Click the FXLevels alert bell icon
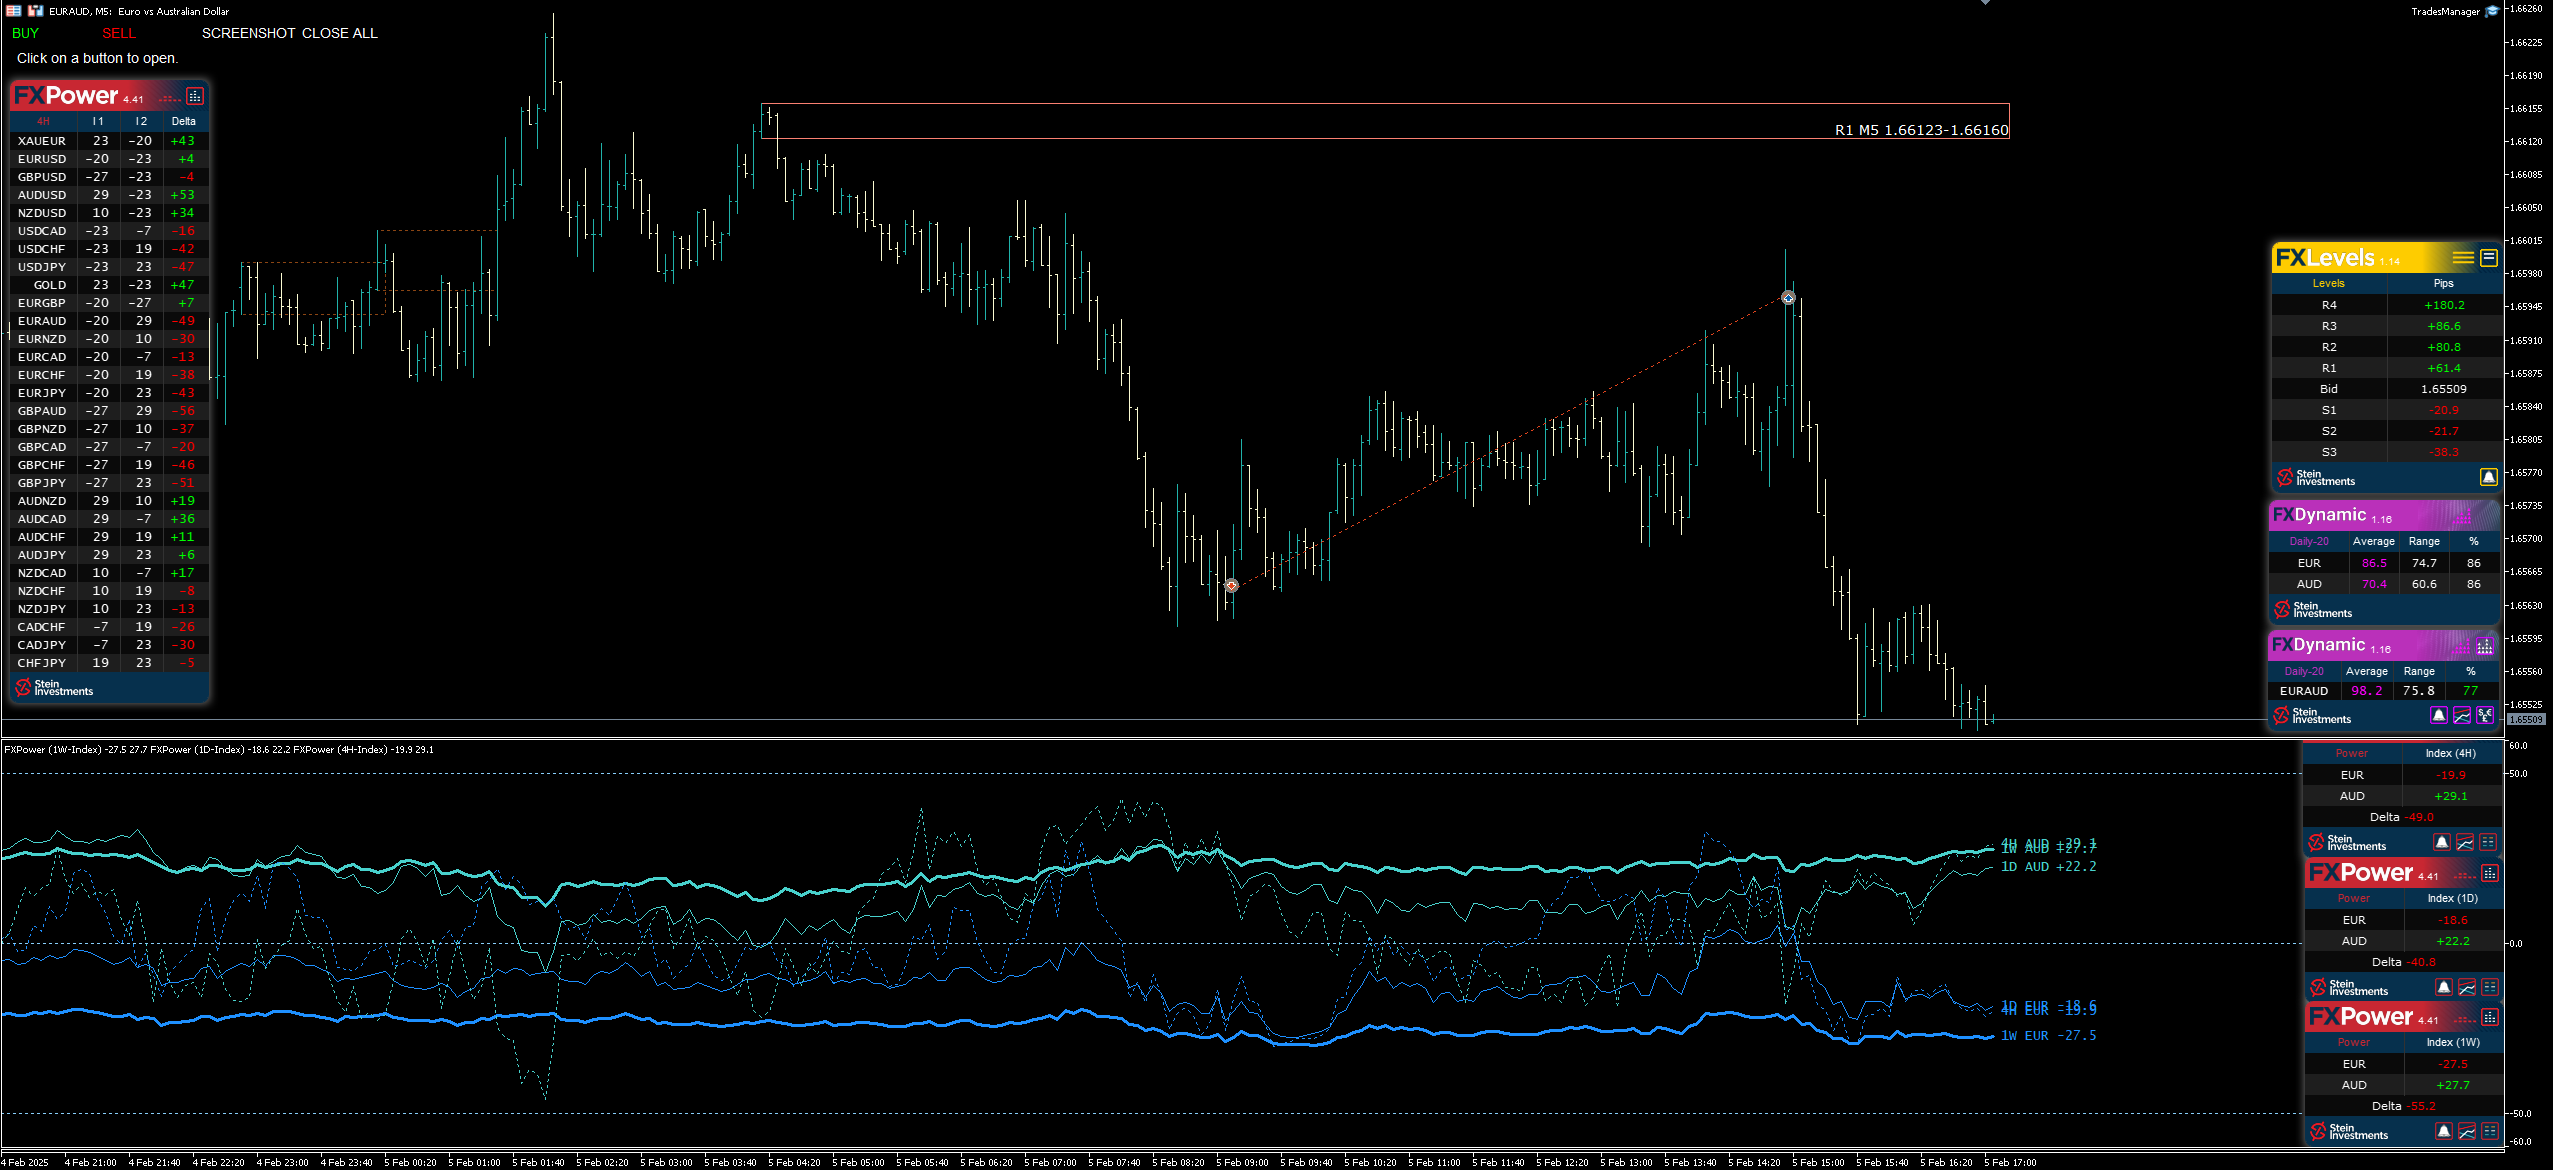The width and height of the screenshot is (2553, 1170). [x=2488, y=477]
